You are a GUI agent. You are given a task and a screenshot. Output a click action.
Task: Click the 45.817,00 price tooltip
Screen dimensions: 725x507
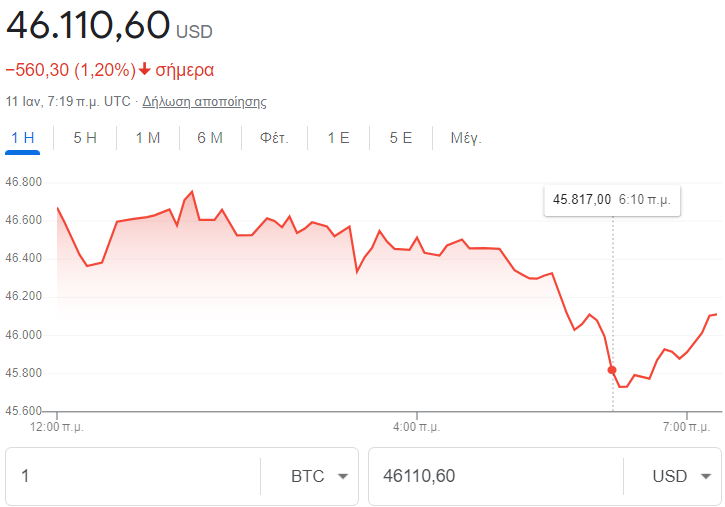click(612, 200)
